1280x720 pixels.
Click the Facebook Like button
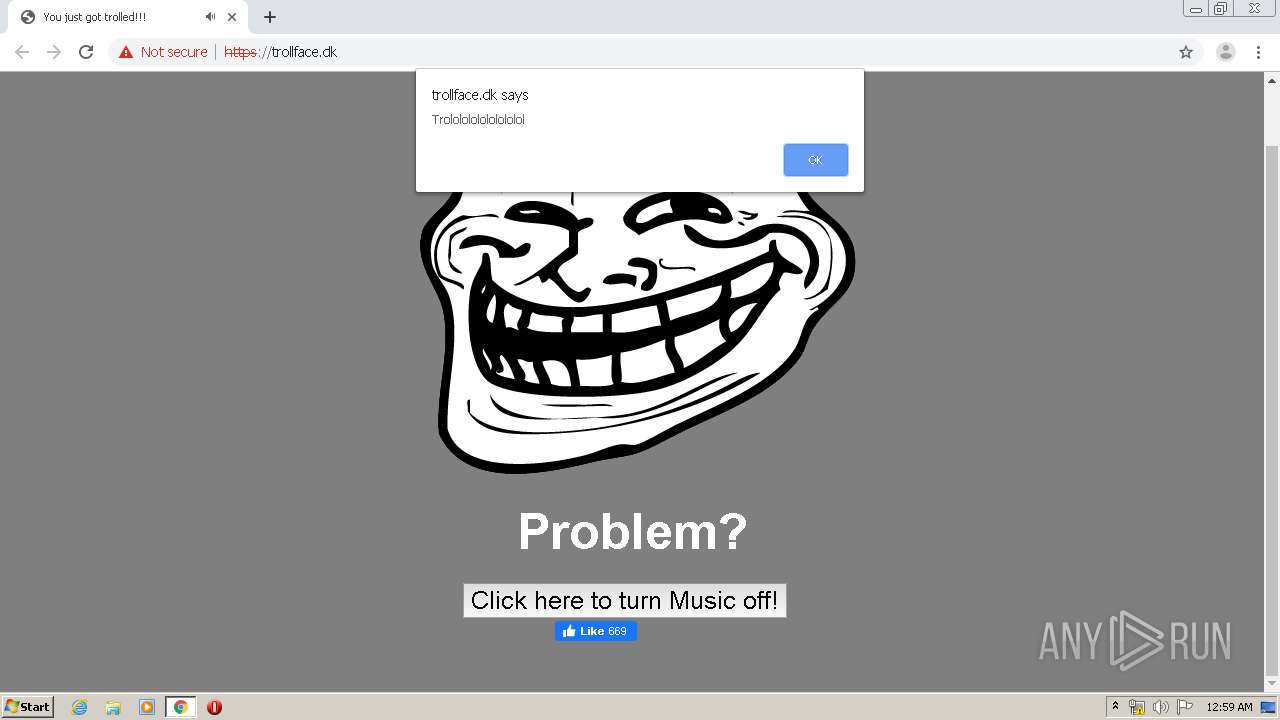(x=596, y=631)
